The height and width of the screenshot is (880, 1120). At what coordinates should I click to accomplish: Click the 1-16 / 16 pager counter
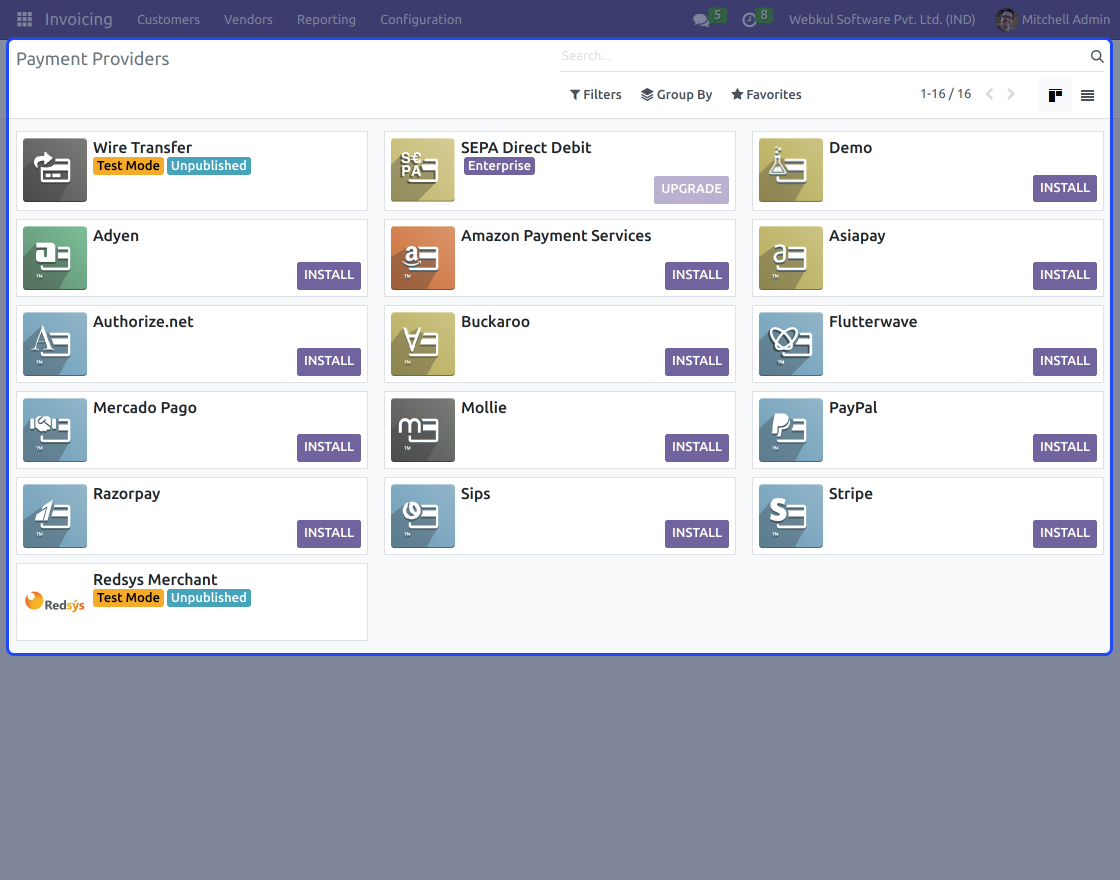click(945, 94)
